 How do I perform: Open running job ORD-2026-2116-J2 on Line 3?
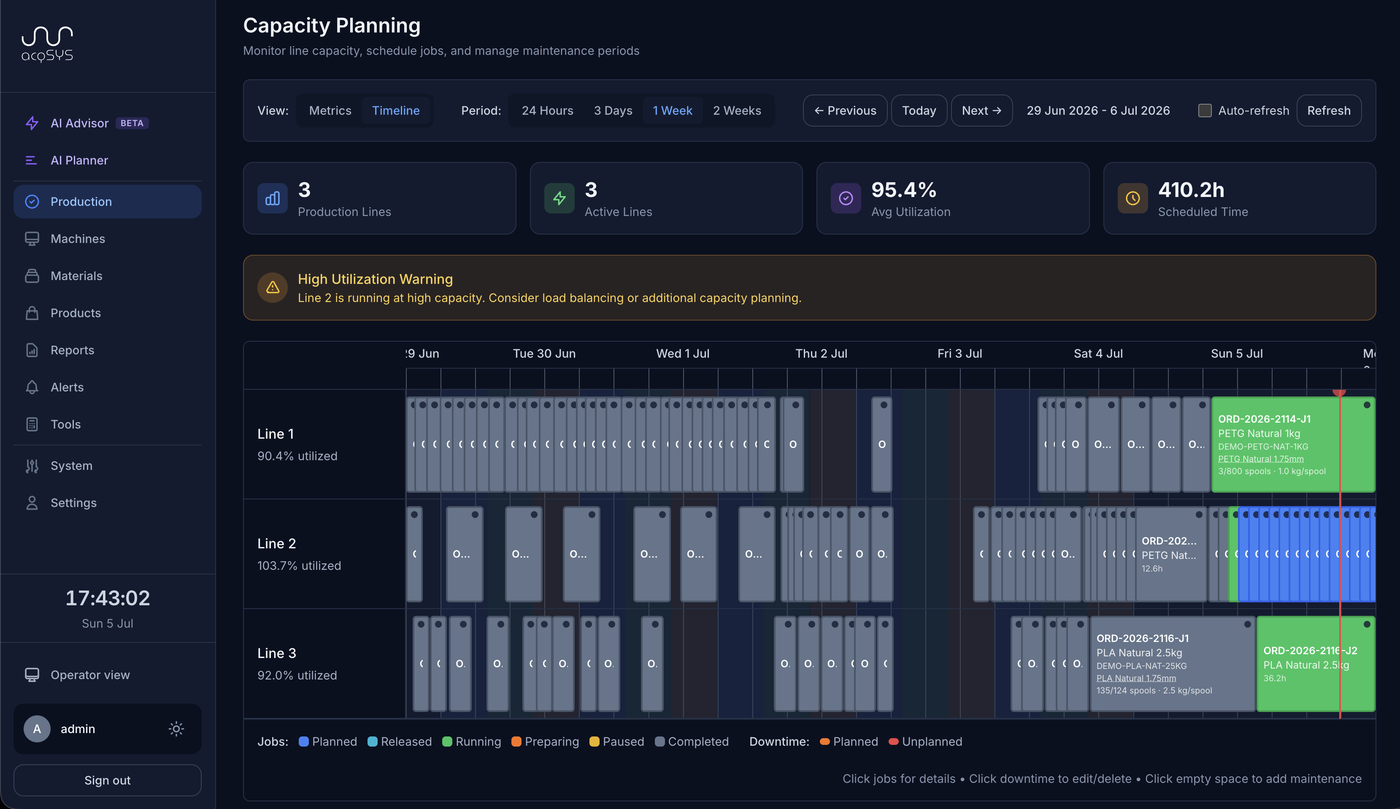(x=1316, y=664)
